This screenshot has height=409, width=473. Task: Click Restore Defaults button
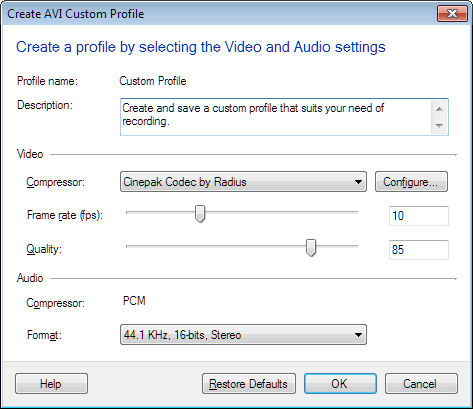[249, 384]
